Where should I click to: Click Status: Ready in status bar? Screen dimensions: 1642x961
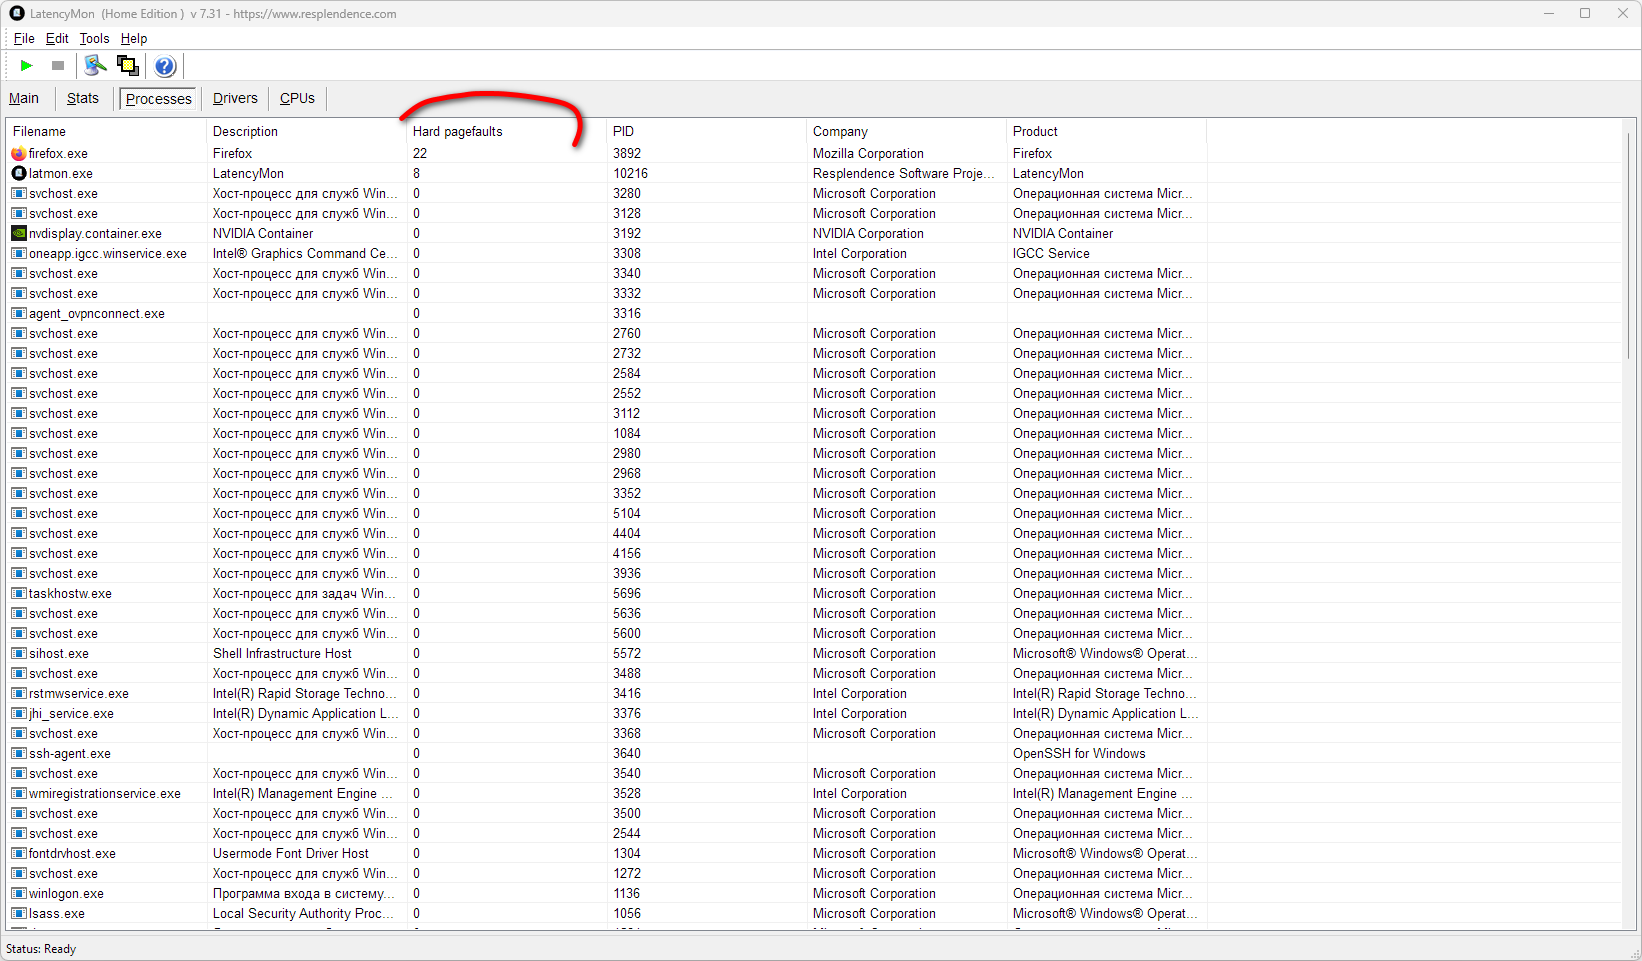coord(41,949)
